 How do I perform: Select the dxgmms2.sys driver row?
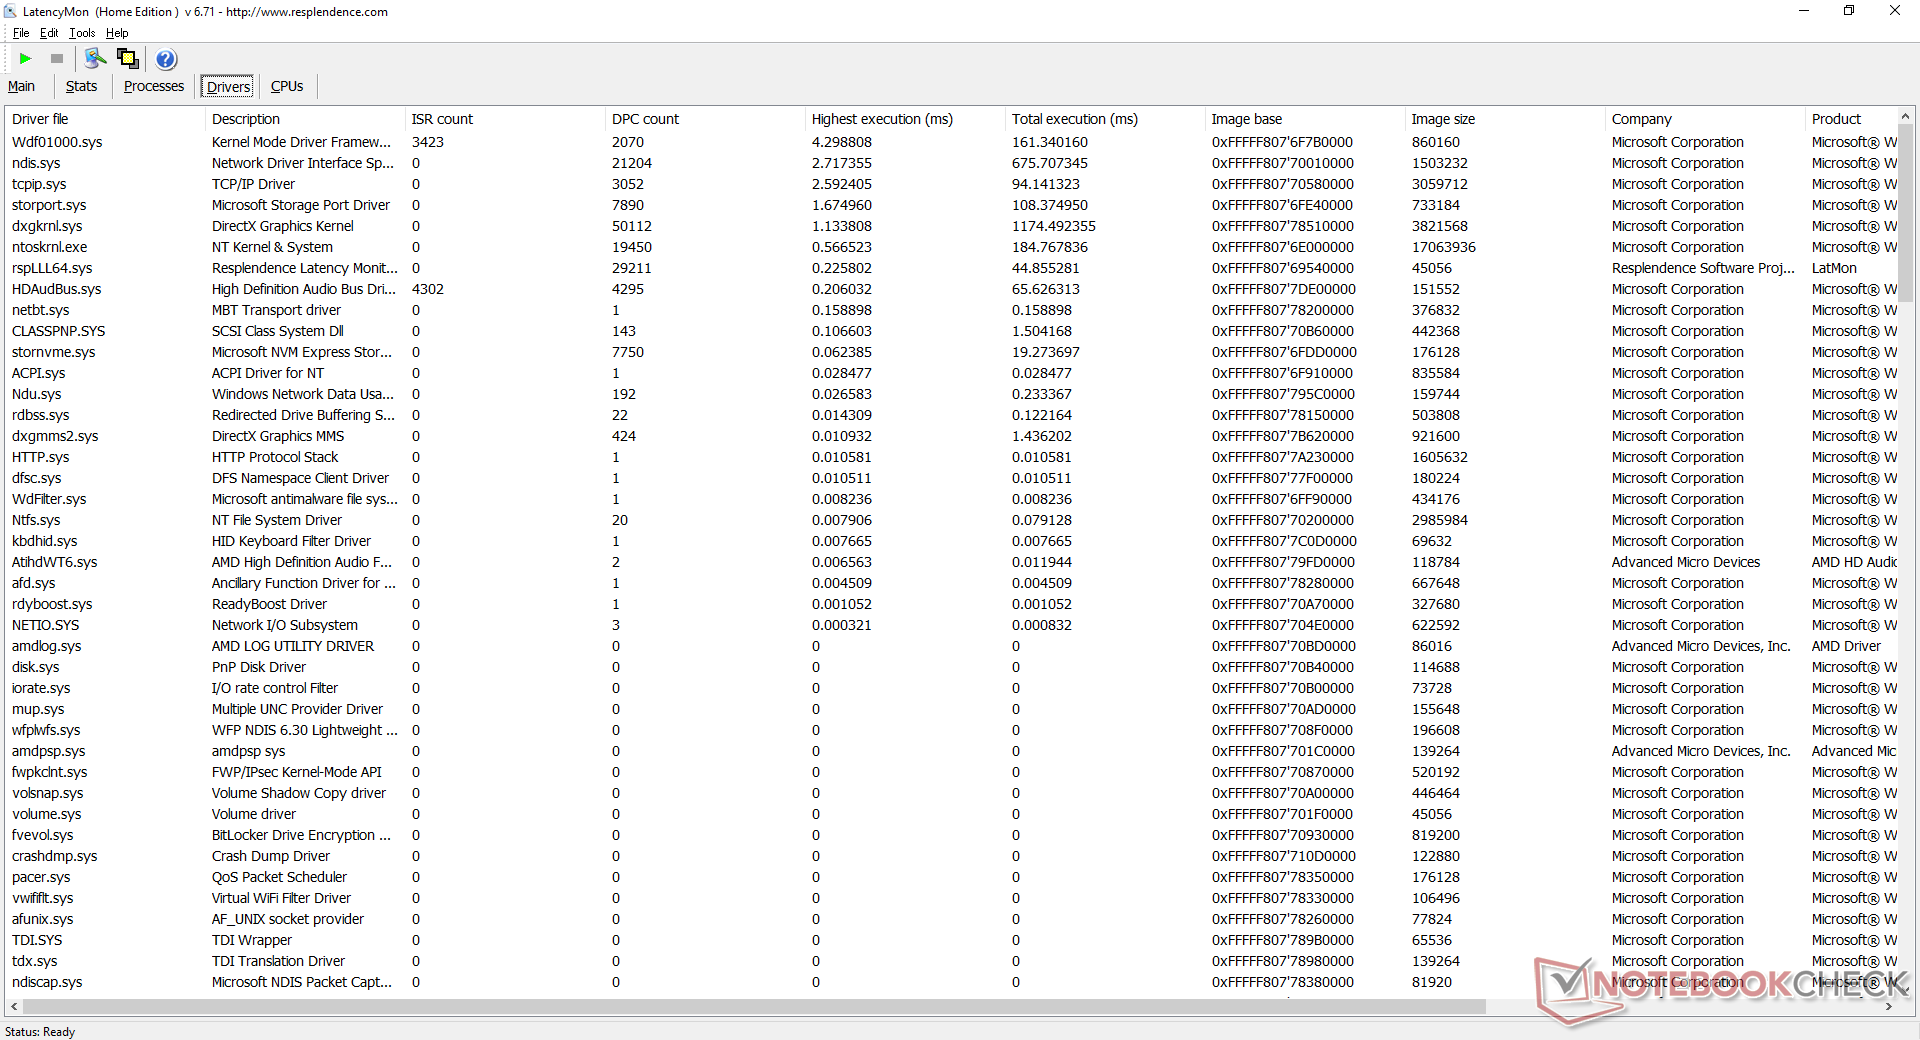[x=951, y=436]
